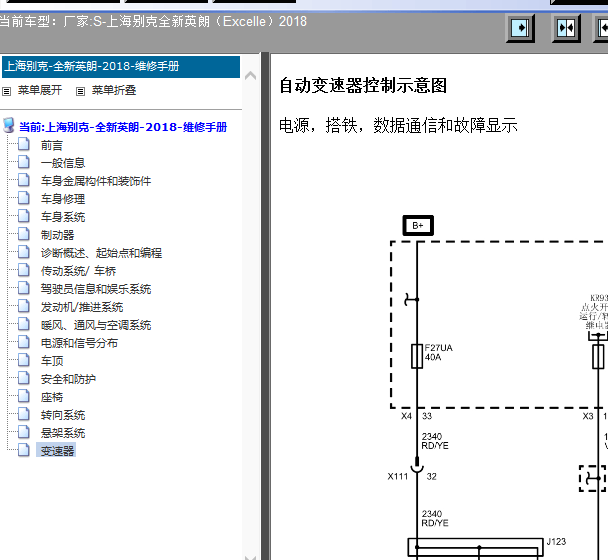Click the tree panel scroll-up arrow
Screen dimensions: 608x560
coord(250,75)
